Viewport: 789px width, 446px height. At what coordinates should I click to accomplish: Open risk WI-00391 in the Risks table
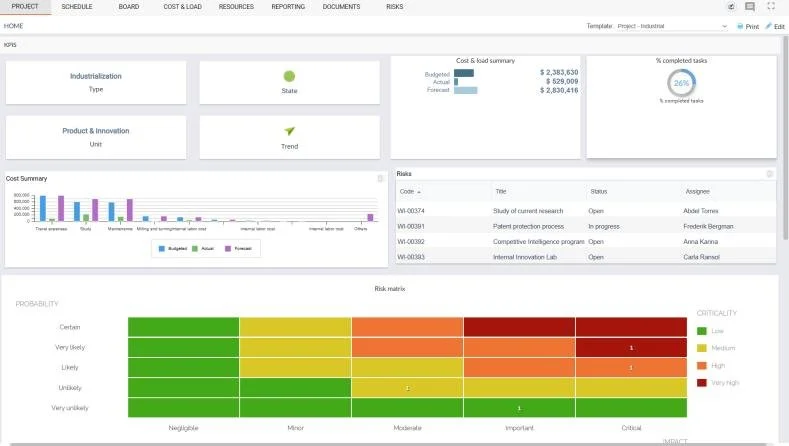(x=411, y=227)
